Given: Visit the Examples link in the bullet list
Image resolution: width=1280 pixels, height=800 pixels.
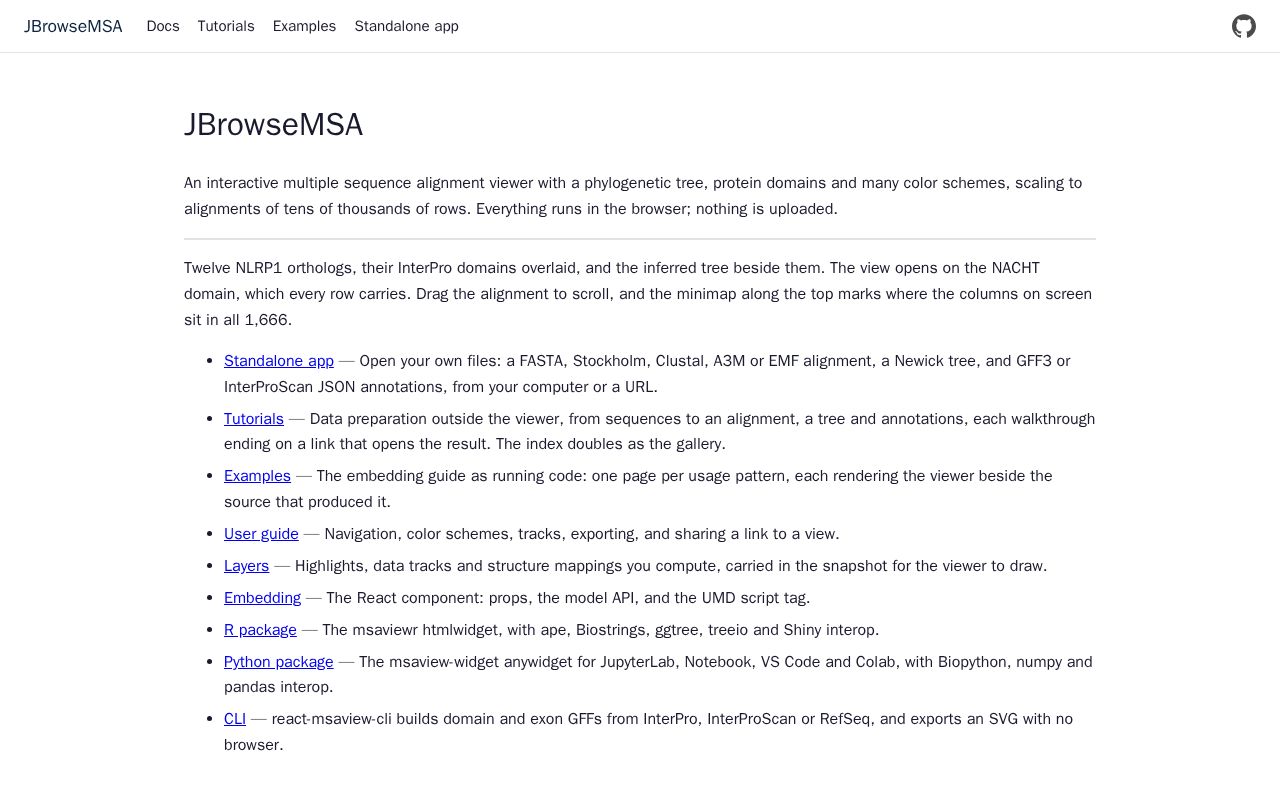Looking at the screenshot, I should (257, 476).
